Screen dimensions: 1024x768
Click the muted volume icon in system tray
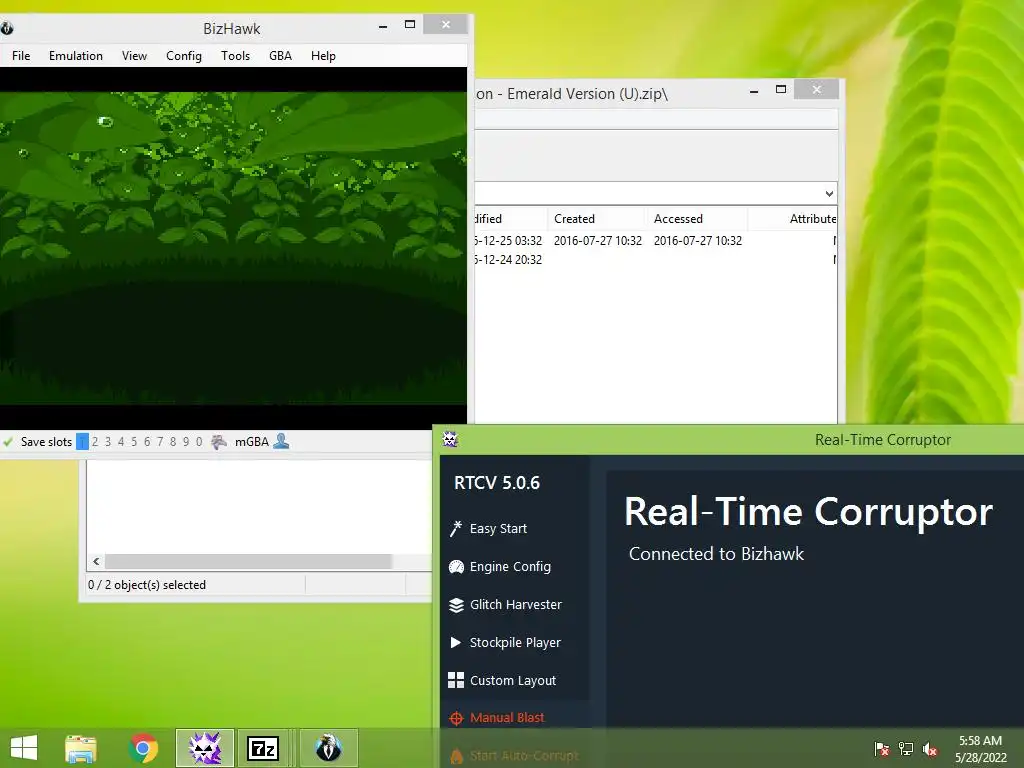[930, 749]
